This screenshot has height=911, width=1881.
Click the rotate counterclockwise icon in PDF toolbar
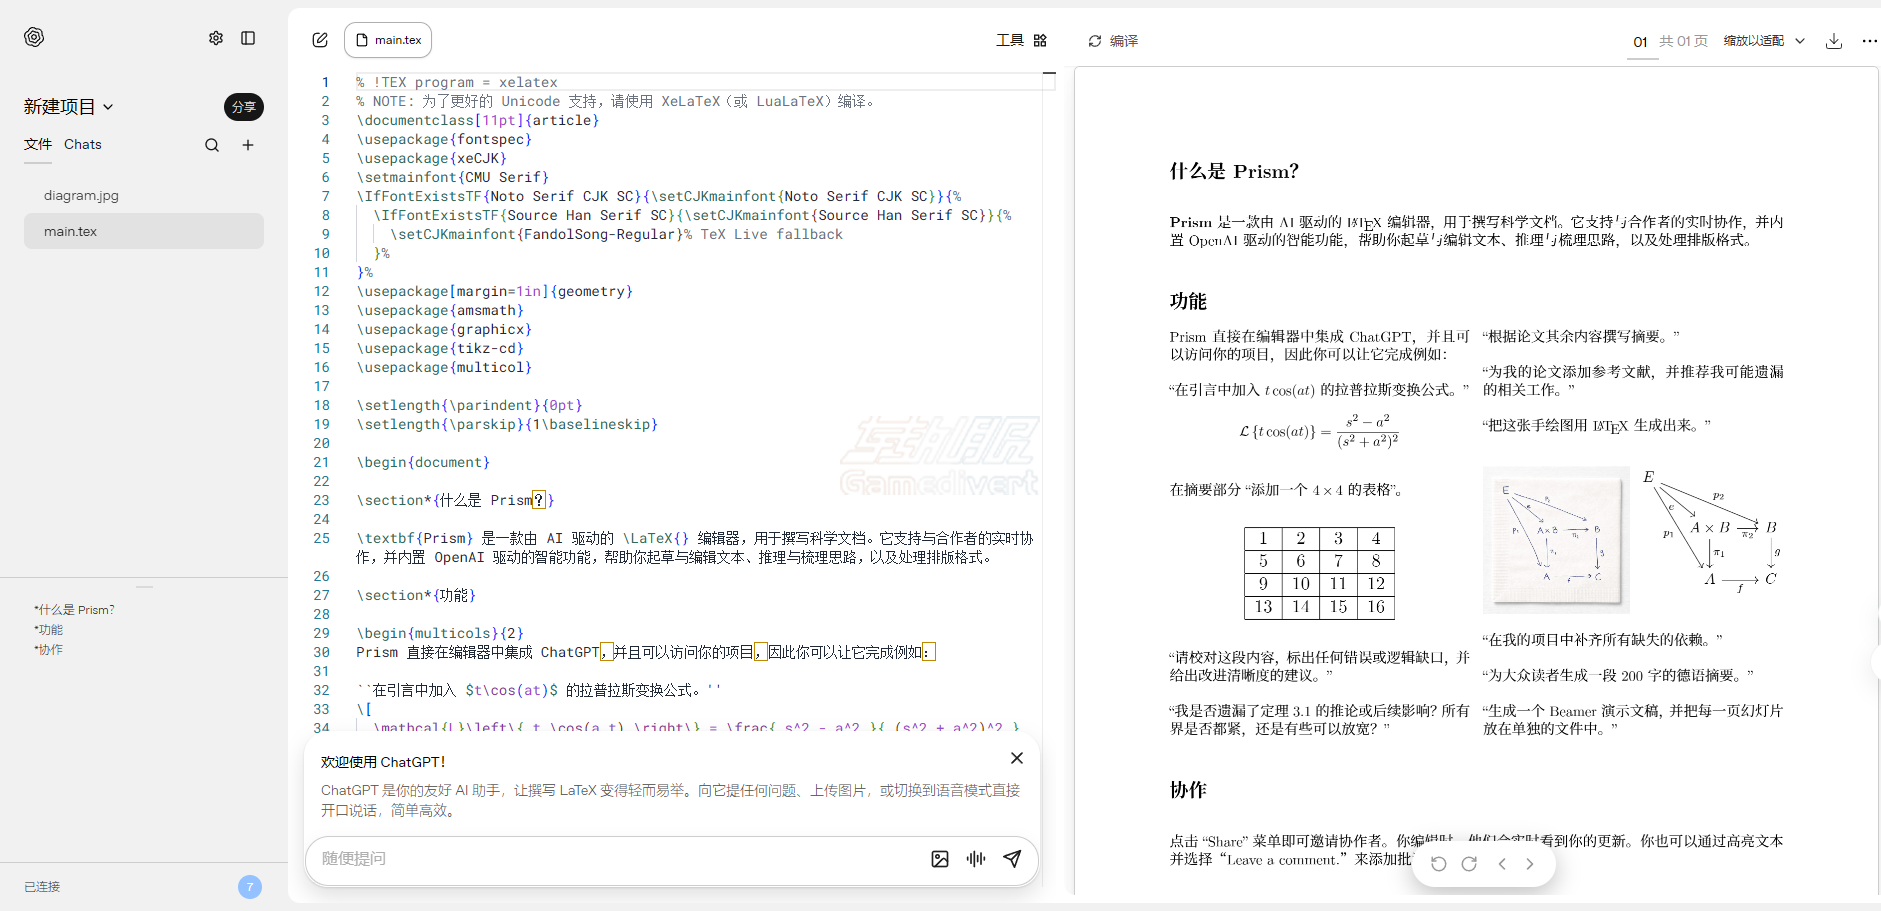(x=1439, y=863)
